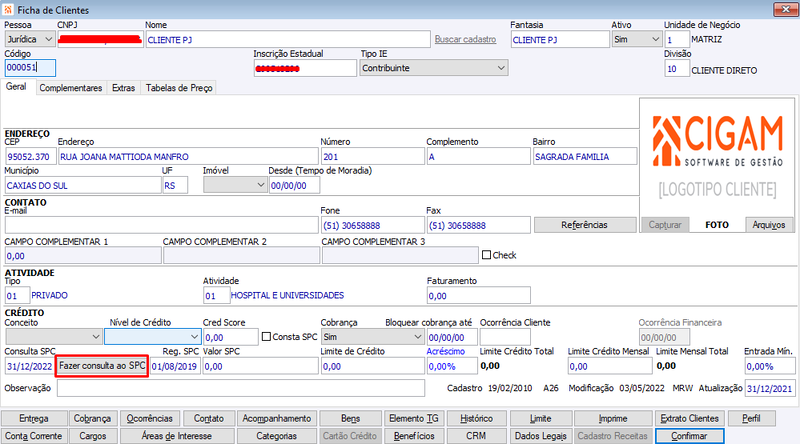Click the Fazer consulta ao SPC button

102,366
